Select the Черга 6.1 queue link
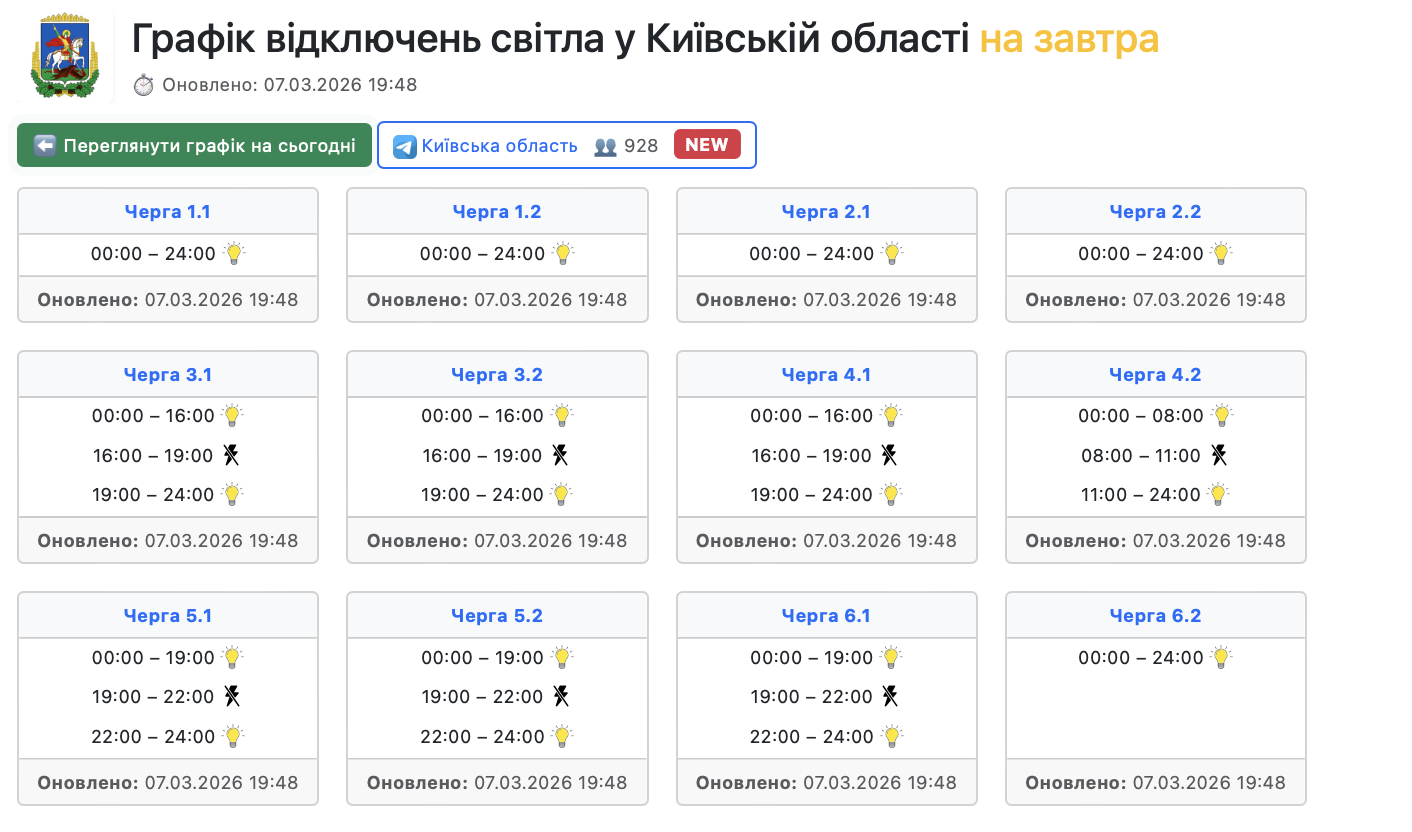The height and width of the screenshot is (832, 1412). pyautogui.click(x=826, y=616)
